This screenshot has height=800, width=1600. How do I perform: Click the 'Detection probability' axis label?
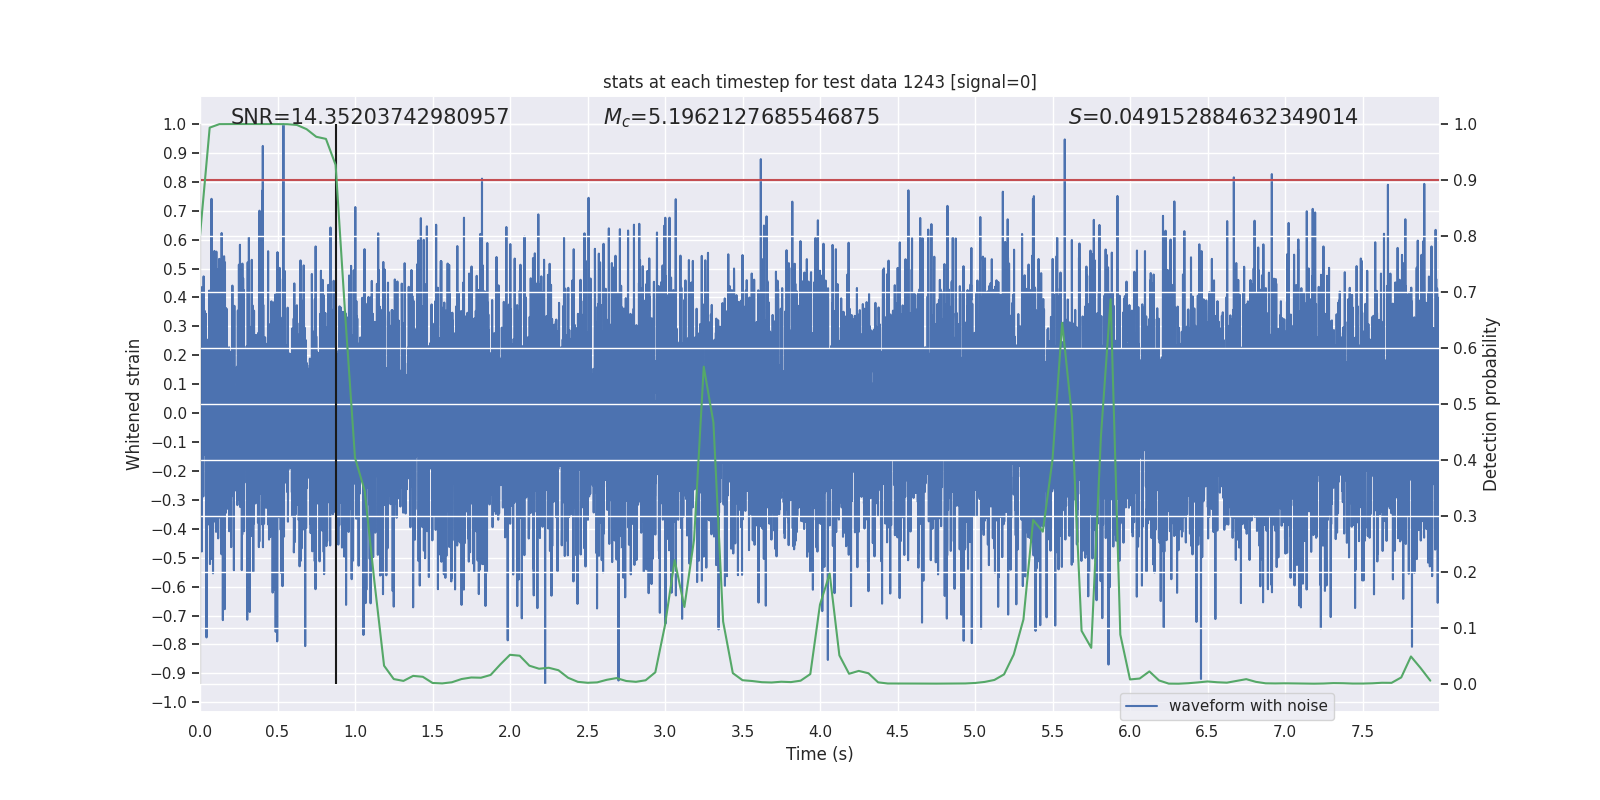coord(1491,404)
